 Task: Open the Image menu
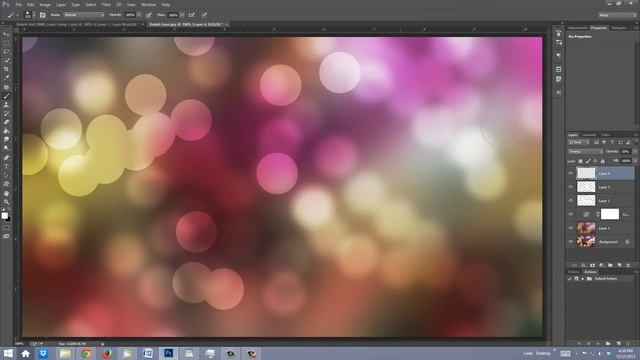pos(45,4)
